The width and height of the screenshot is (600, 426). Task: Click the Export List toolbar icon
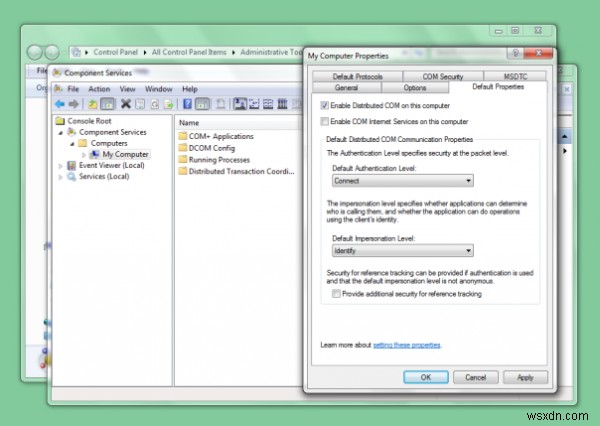coord(168,104)
